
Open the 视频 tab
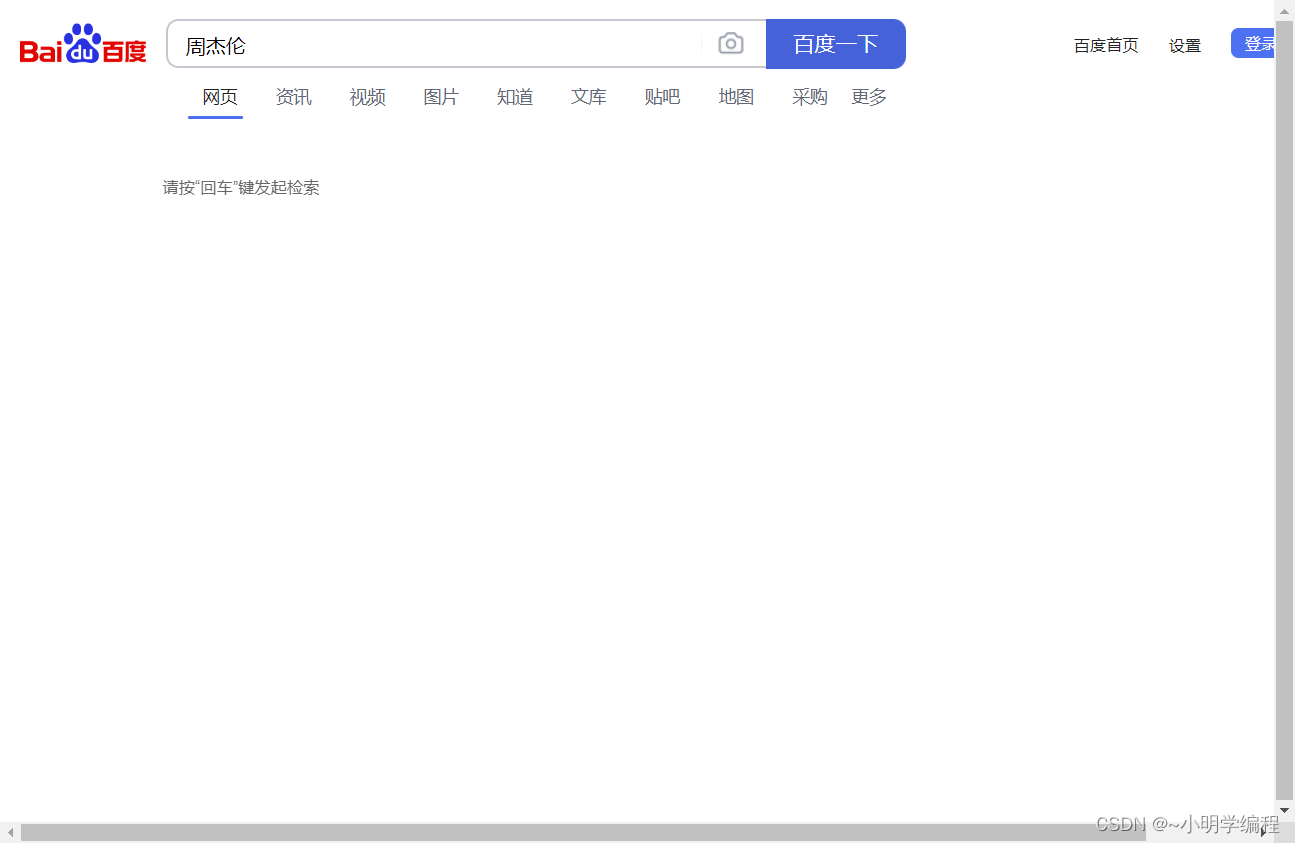click(367, 97)
